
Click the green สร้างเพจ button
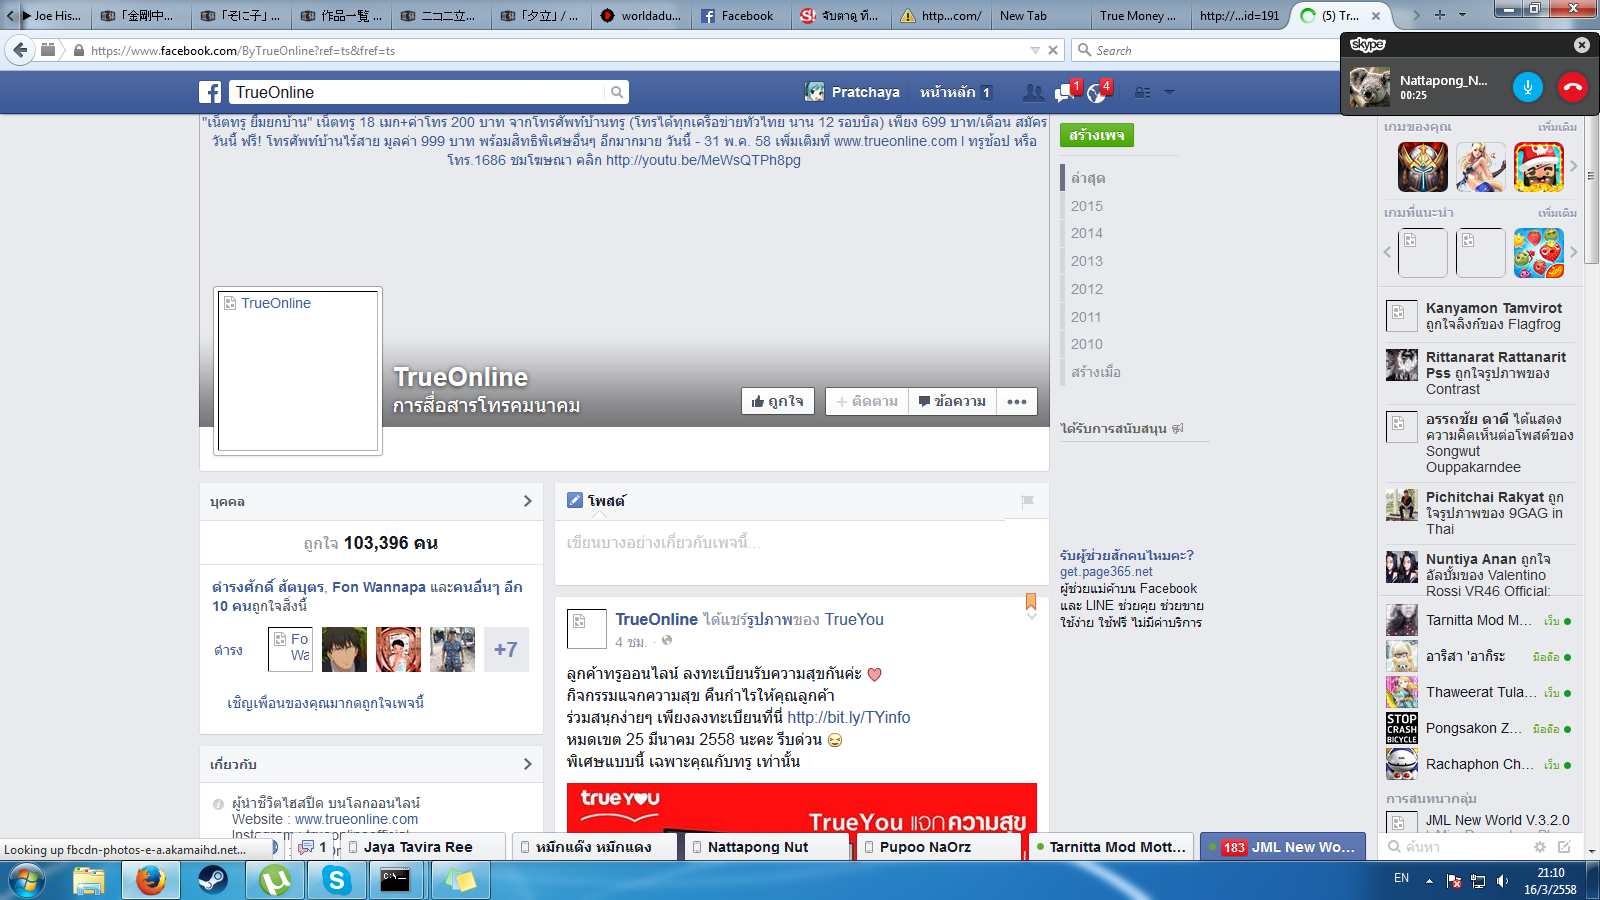(x=1097, y=135)
